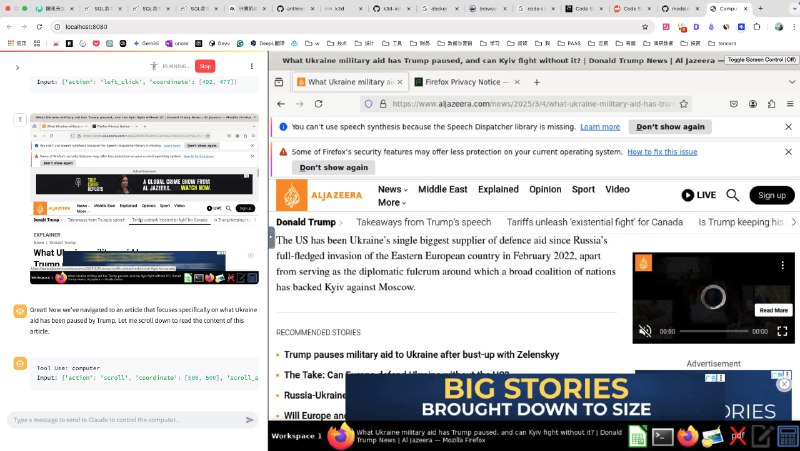Open Chrome extensions puzzle icon

(757, 27)
